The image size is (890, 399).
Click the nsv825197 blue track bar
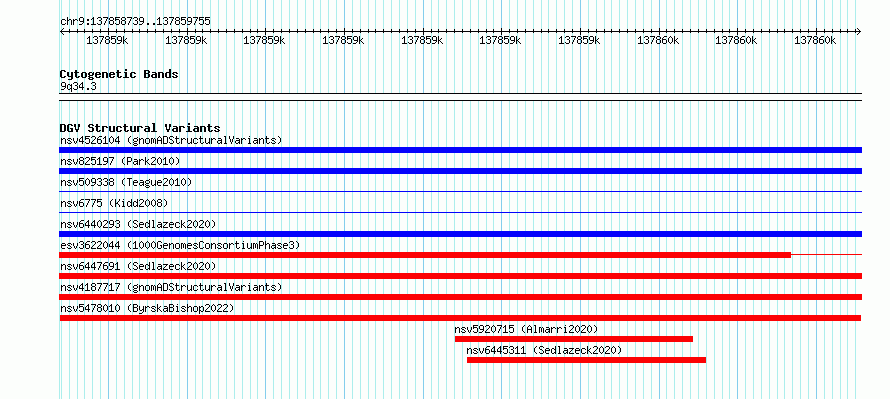(460, 171)
